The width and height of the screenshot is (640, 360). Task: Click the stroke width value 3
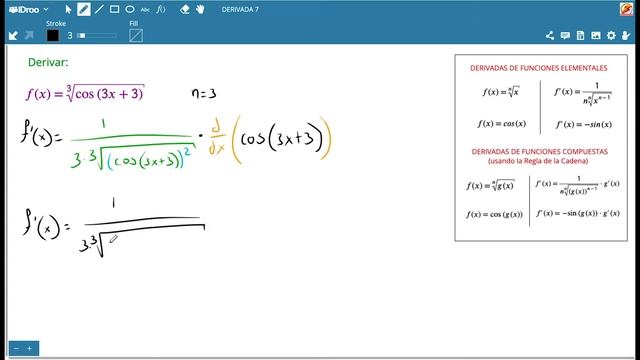point(70,36)
